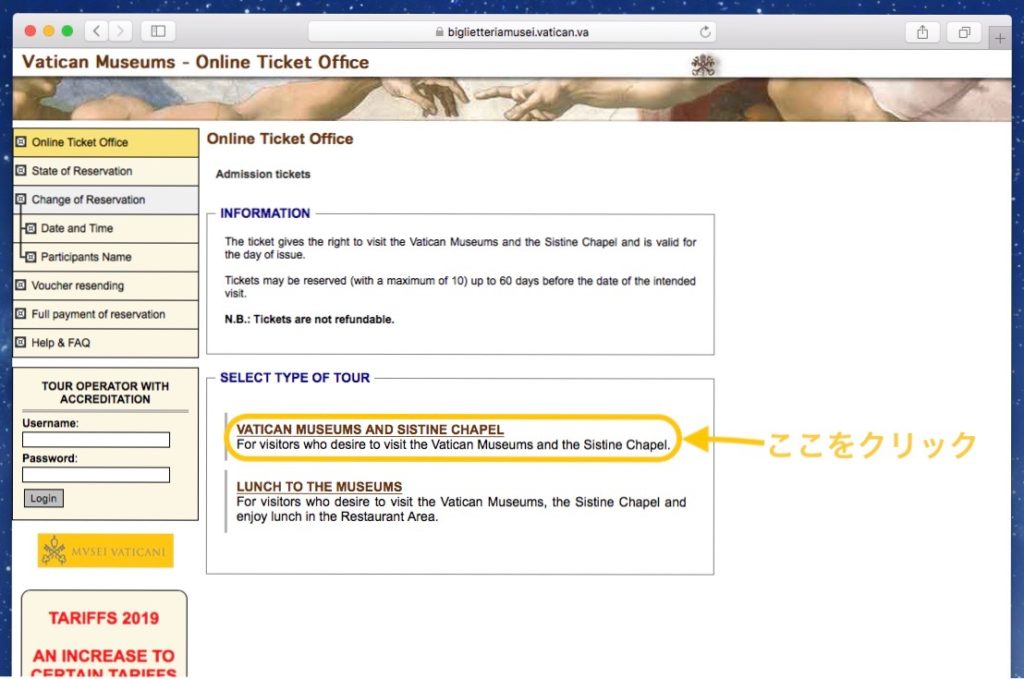
Task: Open State of Reservation in the side menu
Action: click(106, 171)
